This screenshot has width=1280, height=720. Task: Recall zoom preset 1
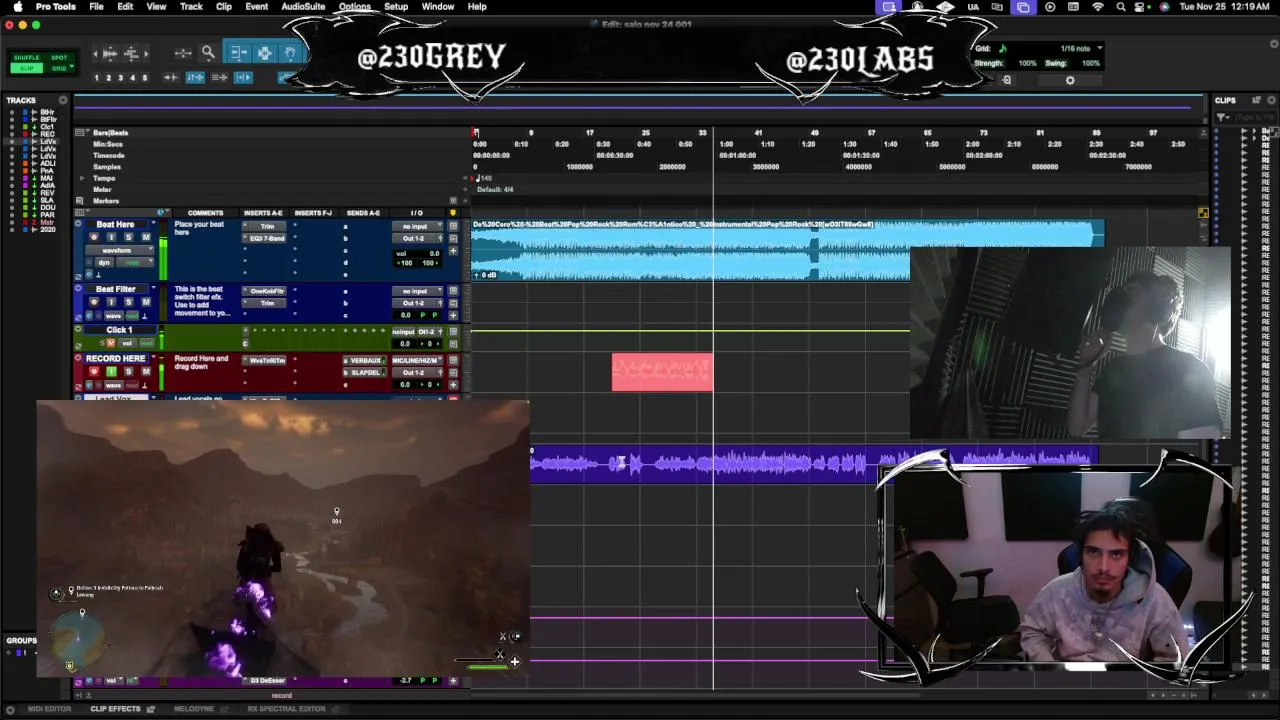pos(97,78)
